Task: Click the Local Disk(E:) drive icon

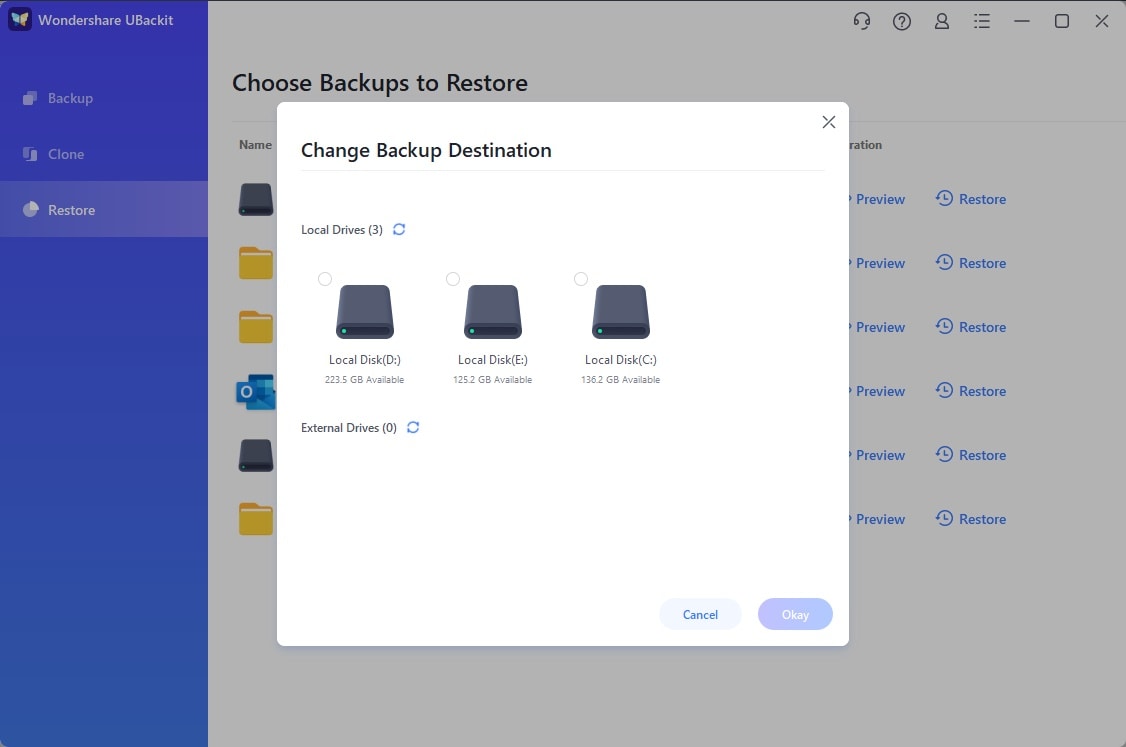Action: (493, 312)
